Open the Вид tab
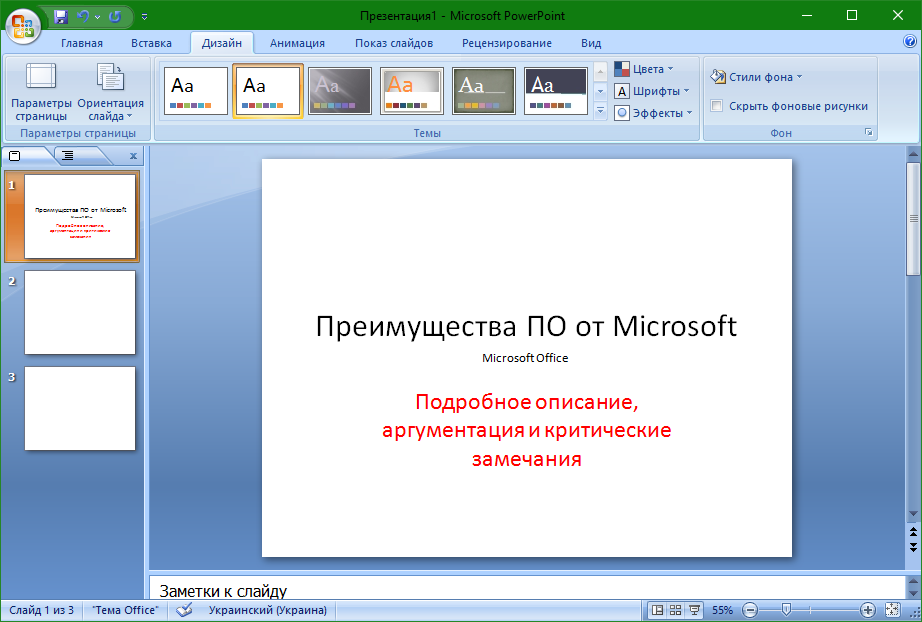This screenshot has width=922, height=622. click(x=591, y=43)
